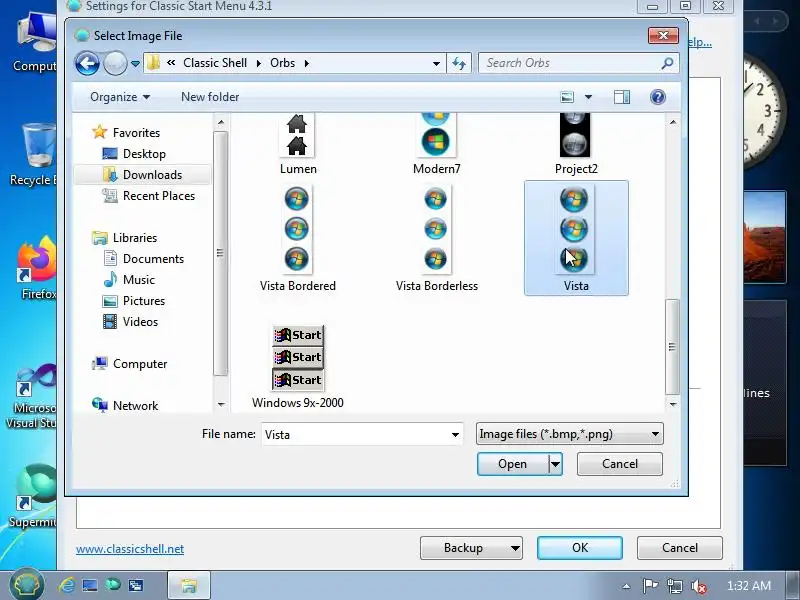Click the Action Center flag tray icon

click(x=650, y=586)
